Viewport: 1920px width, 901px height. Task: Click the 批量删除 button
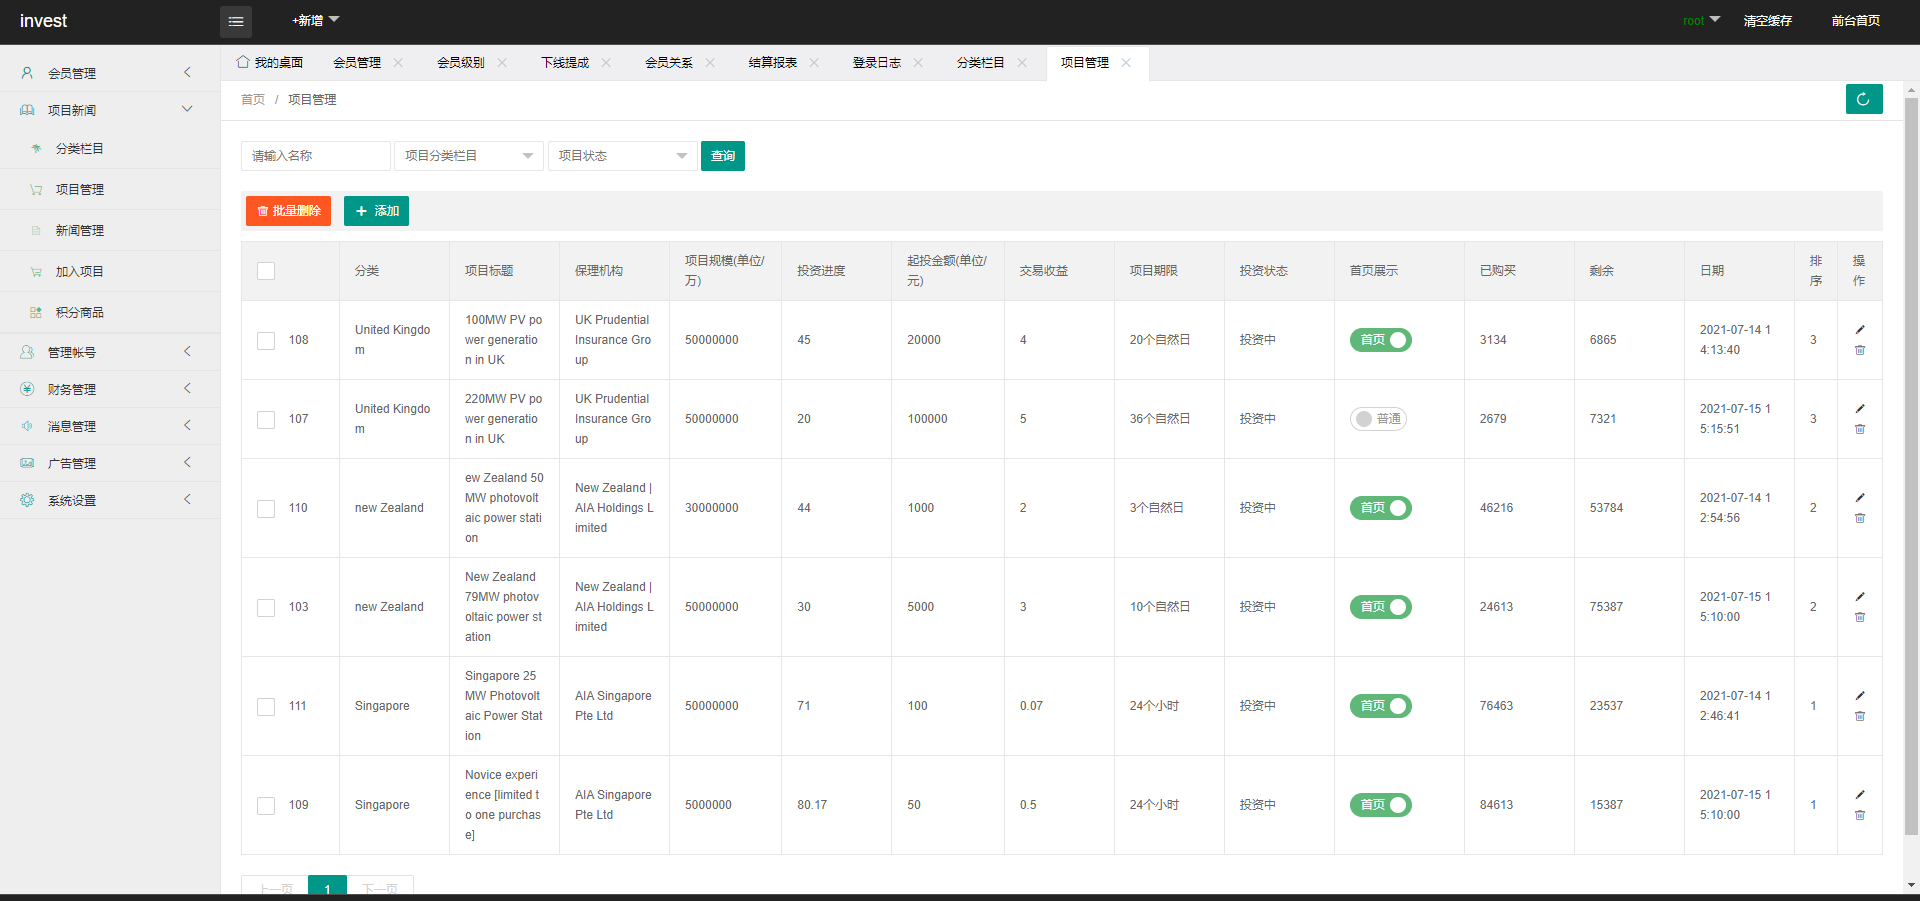tap(288, 211)
